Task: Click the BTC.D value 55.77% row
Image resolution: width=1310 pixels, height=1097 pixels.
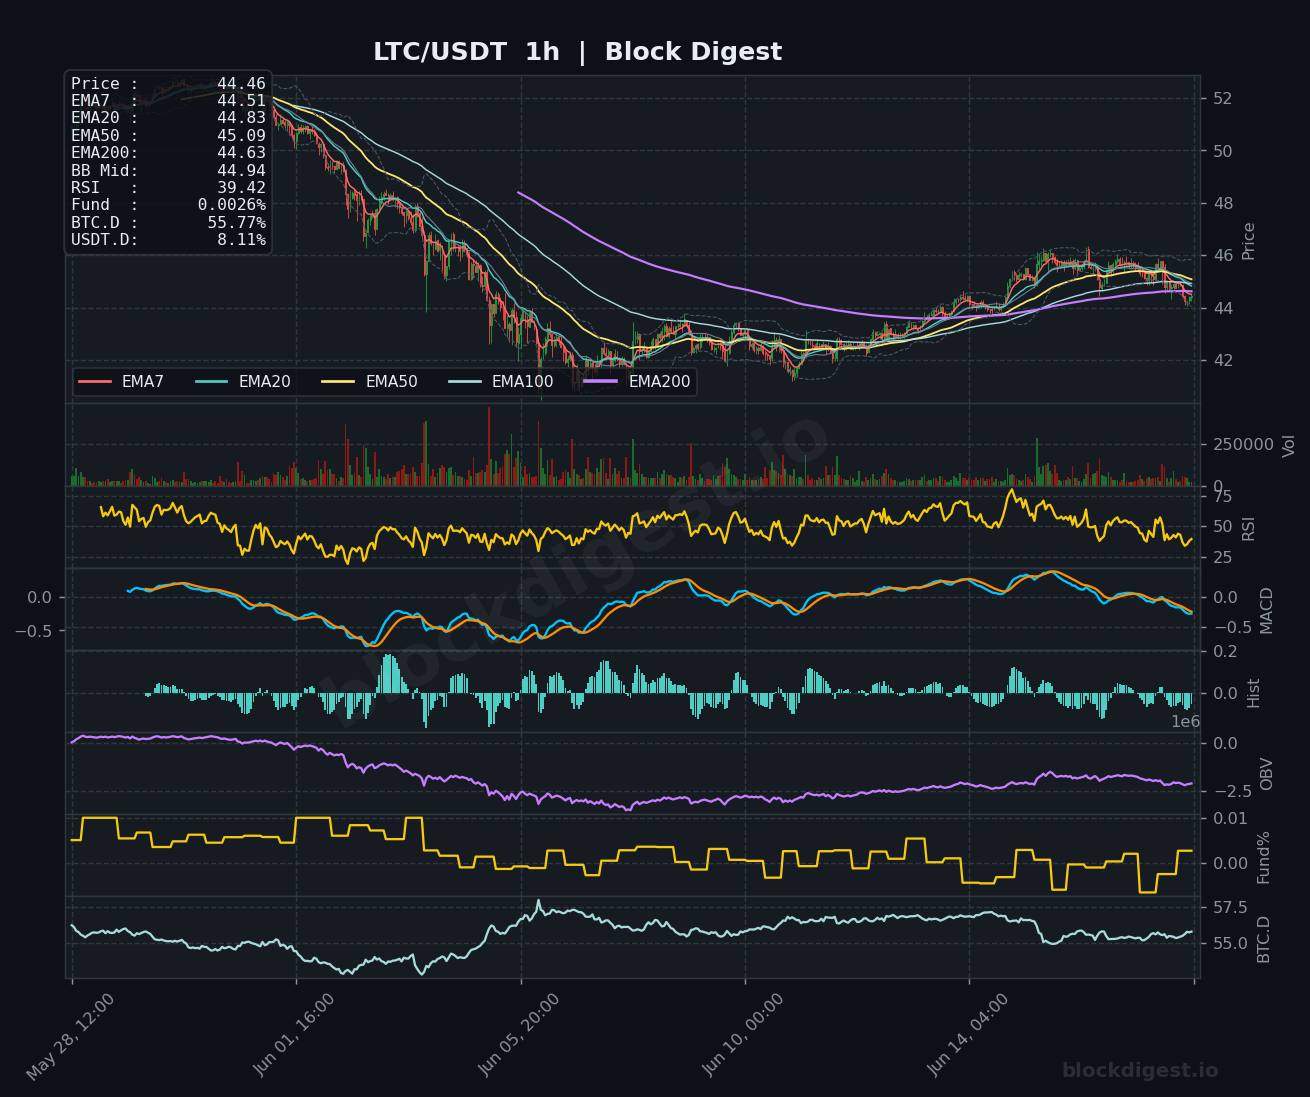Action: point(168,223)
